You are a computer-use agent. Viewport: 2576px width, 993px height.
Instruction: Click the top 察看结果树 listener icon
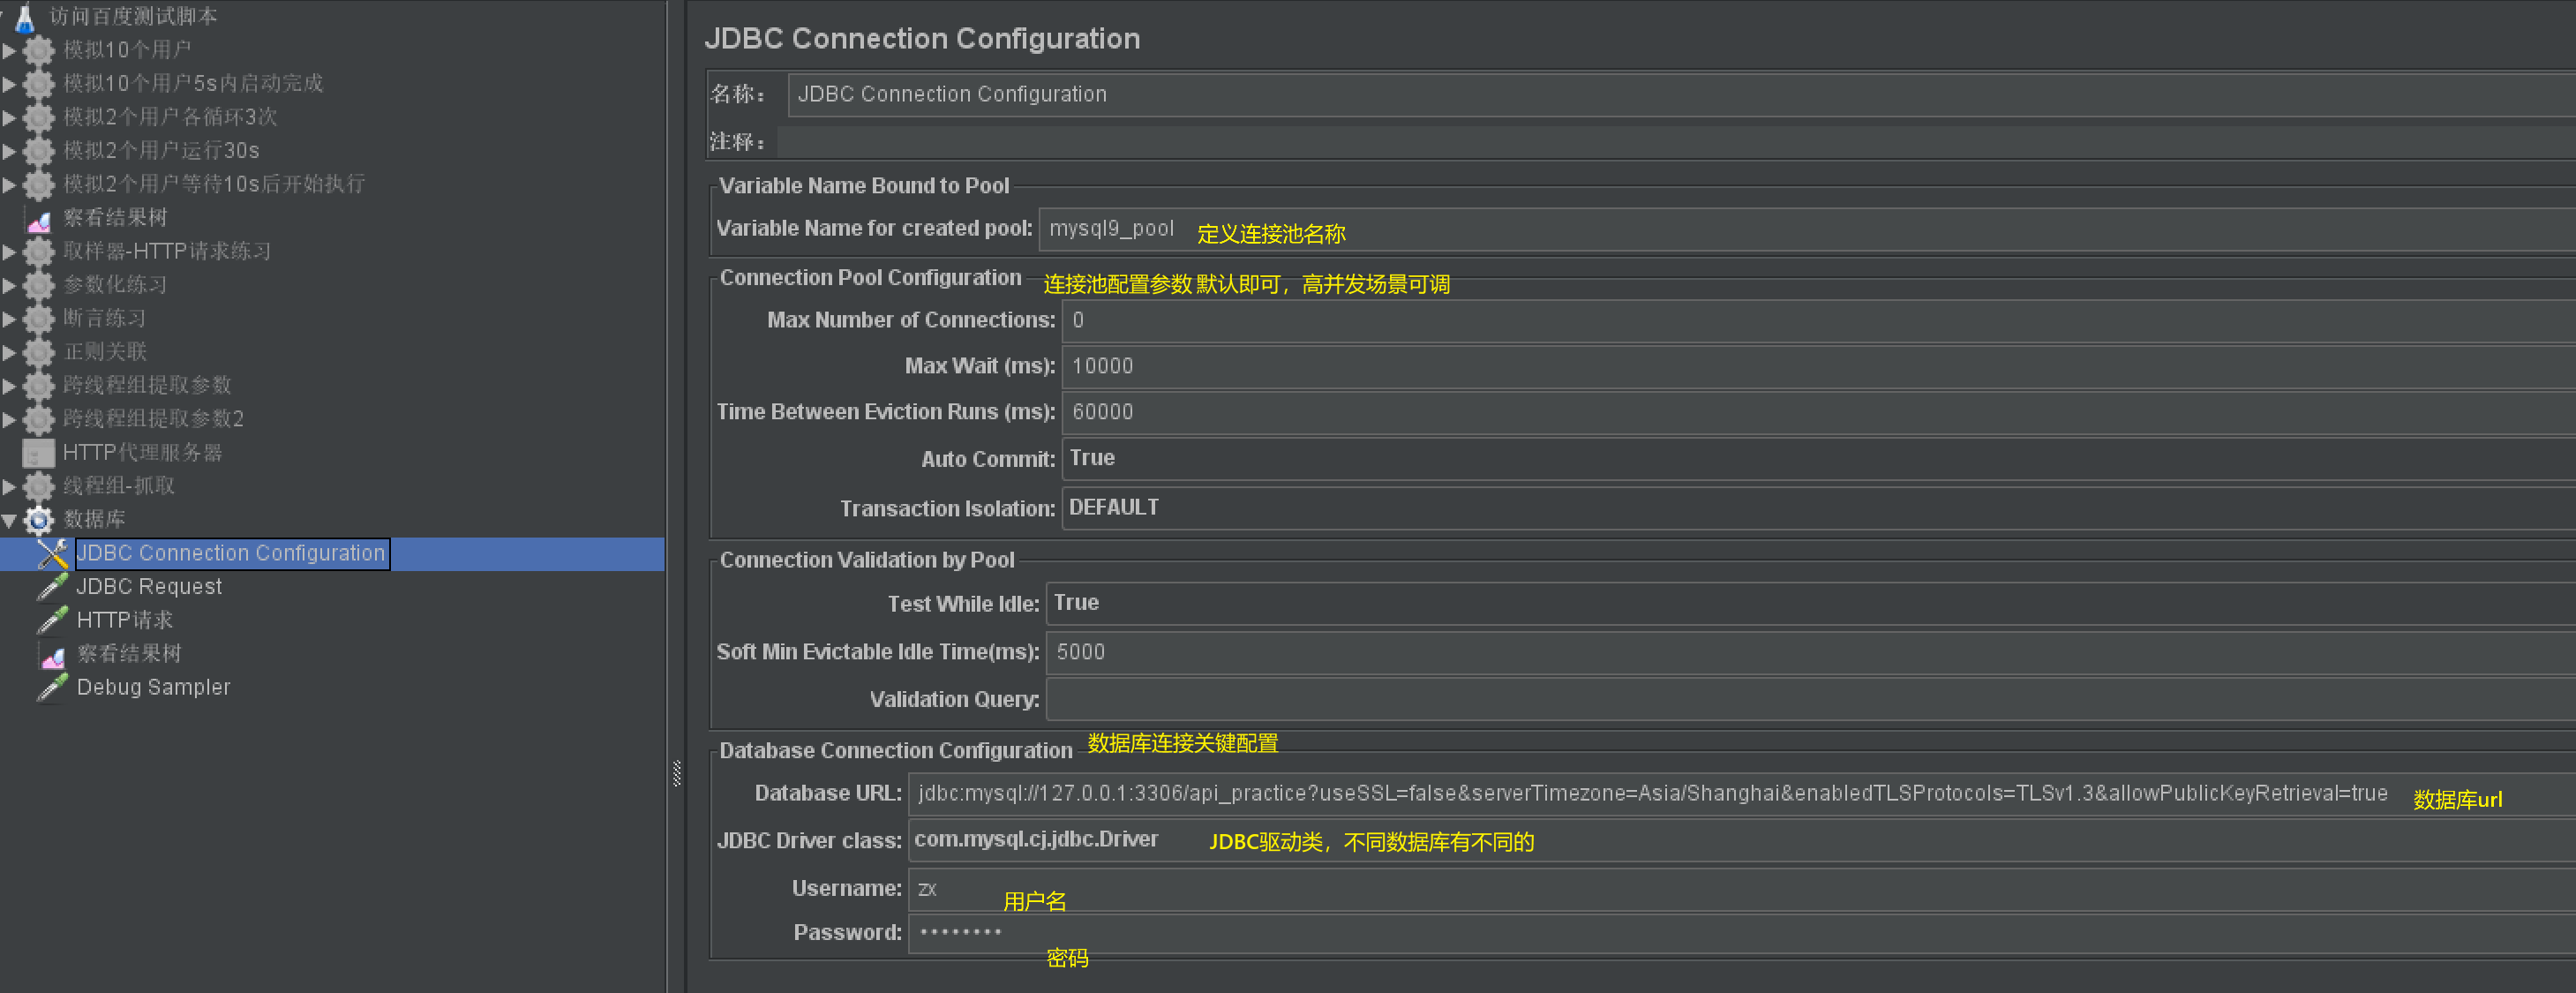click(x=39, y=219)
